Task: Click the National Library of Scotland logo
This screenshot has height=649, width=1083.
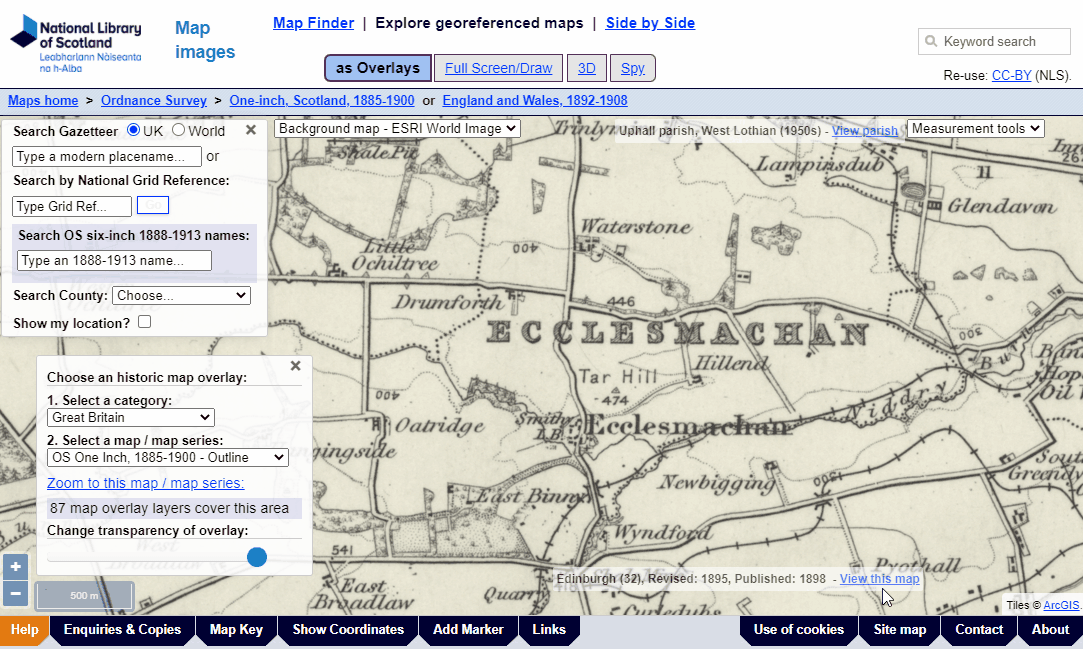Action: click(x=76, y=43)
